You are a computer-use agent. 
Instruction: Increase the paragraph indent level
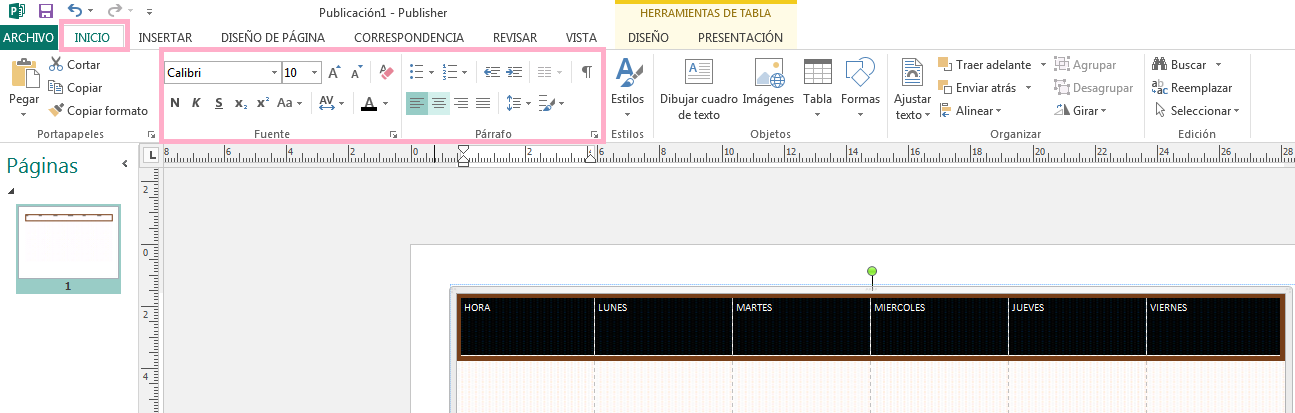(514, 72)
